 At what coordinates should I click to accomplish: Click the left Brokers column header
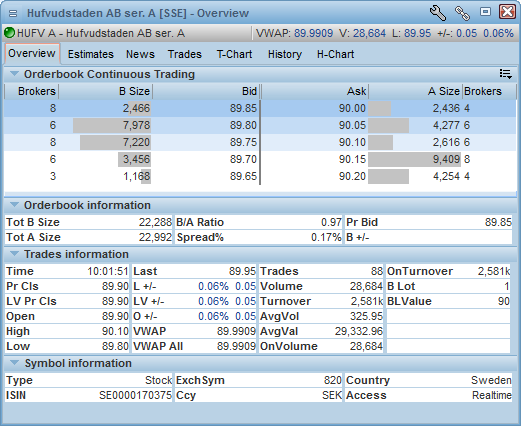coord(32,91)
